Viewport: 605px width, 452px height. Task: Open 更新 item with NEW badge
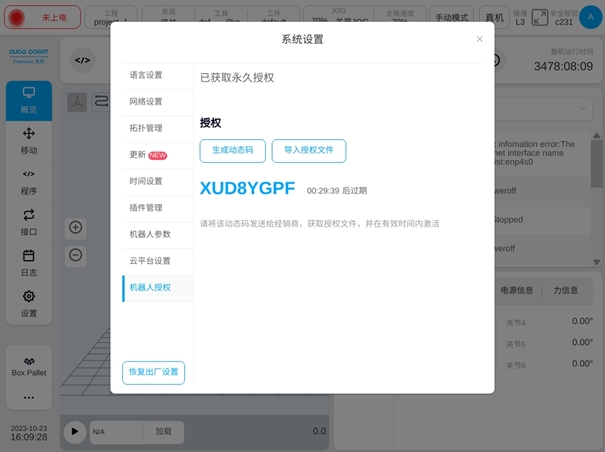146,155
